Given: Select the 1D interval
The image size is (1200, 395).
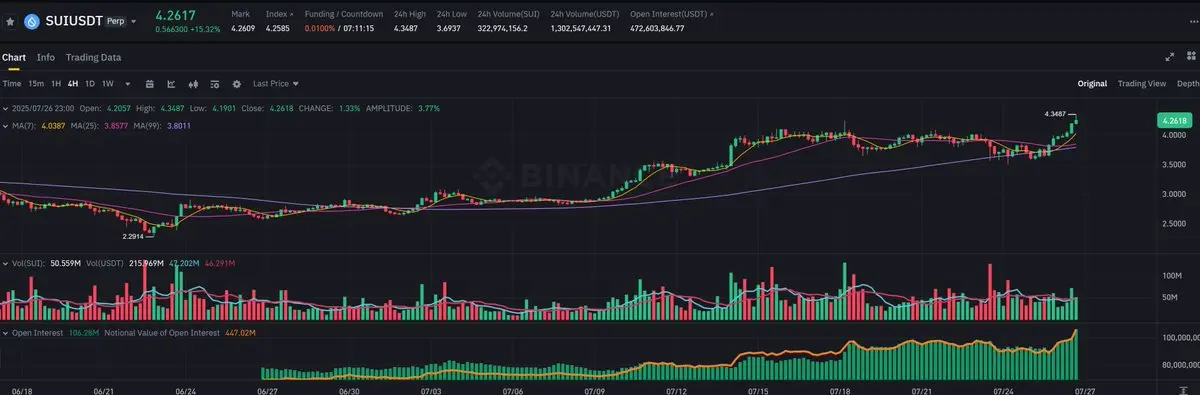Looking at the screenshot, I should [x=90, y=84].
